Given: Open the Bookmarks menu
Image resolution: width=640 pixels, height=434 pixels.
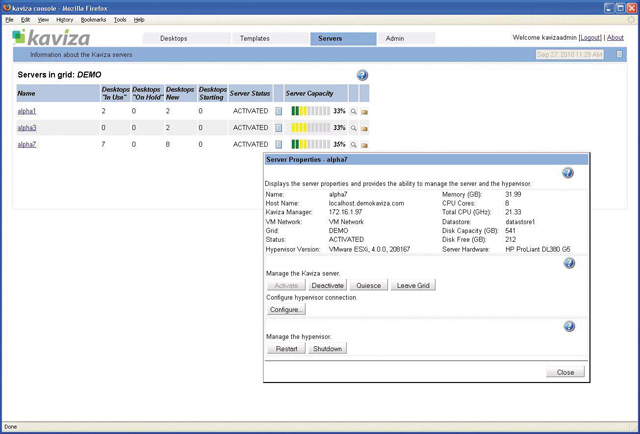Looking at the screenshot, I should [x=93, y=20].
